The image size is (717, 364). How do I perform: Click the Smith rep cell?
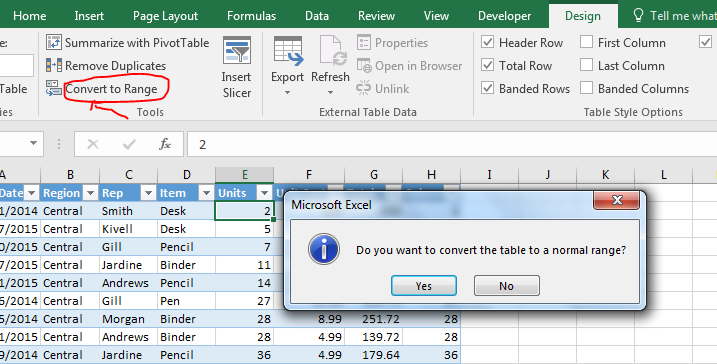(x=128, y=211)
